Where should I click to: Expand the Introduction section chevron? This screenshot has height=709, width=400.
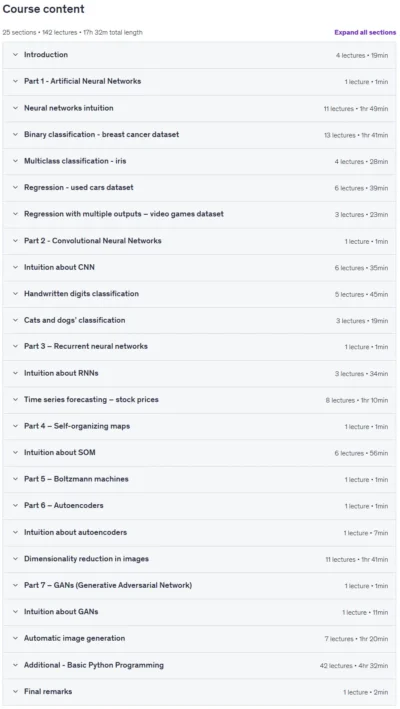pos(15,55)
